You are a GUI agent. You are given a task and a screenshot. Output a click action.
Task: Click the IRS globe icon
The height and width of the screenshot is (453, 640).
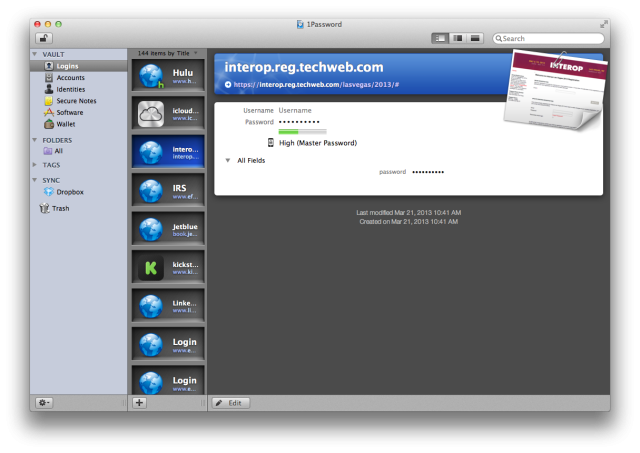pos(151,191)
